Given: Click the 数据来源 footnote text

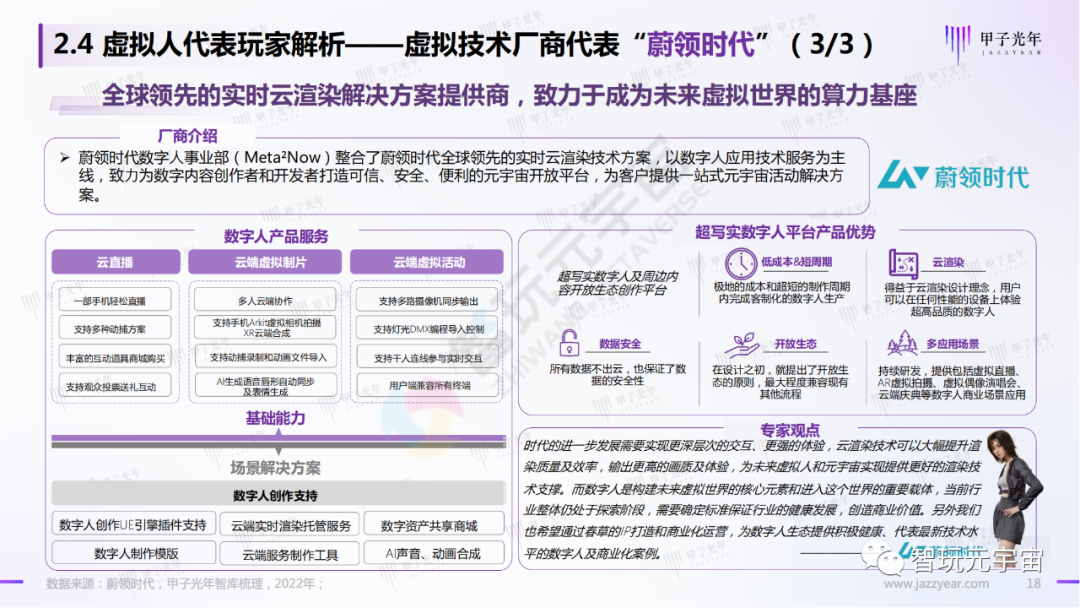Looking at the screenshot, I should (x=185, y=584).
